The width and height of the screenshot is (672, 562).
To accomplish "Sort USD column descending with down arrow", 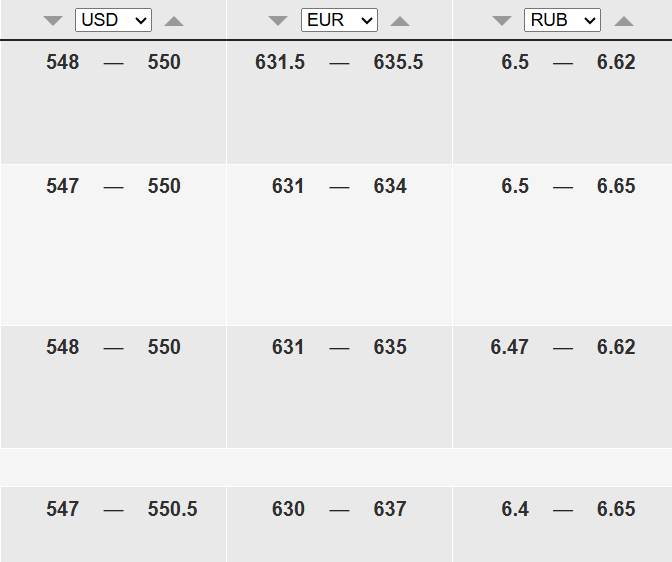I will coord(53,21).
